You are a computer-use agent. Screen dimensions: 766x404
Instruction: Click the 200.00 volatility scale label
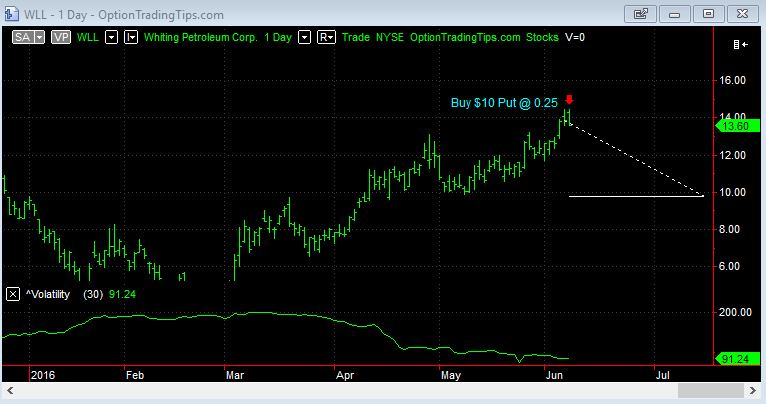[735, 312]
